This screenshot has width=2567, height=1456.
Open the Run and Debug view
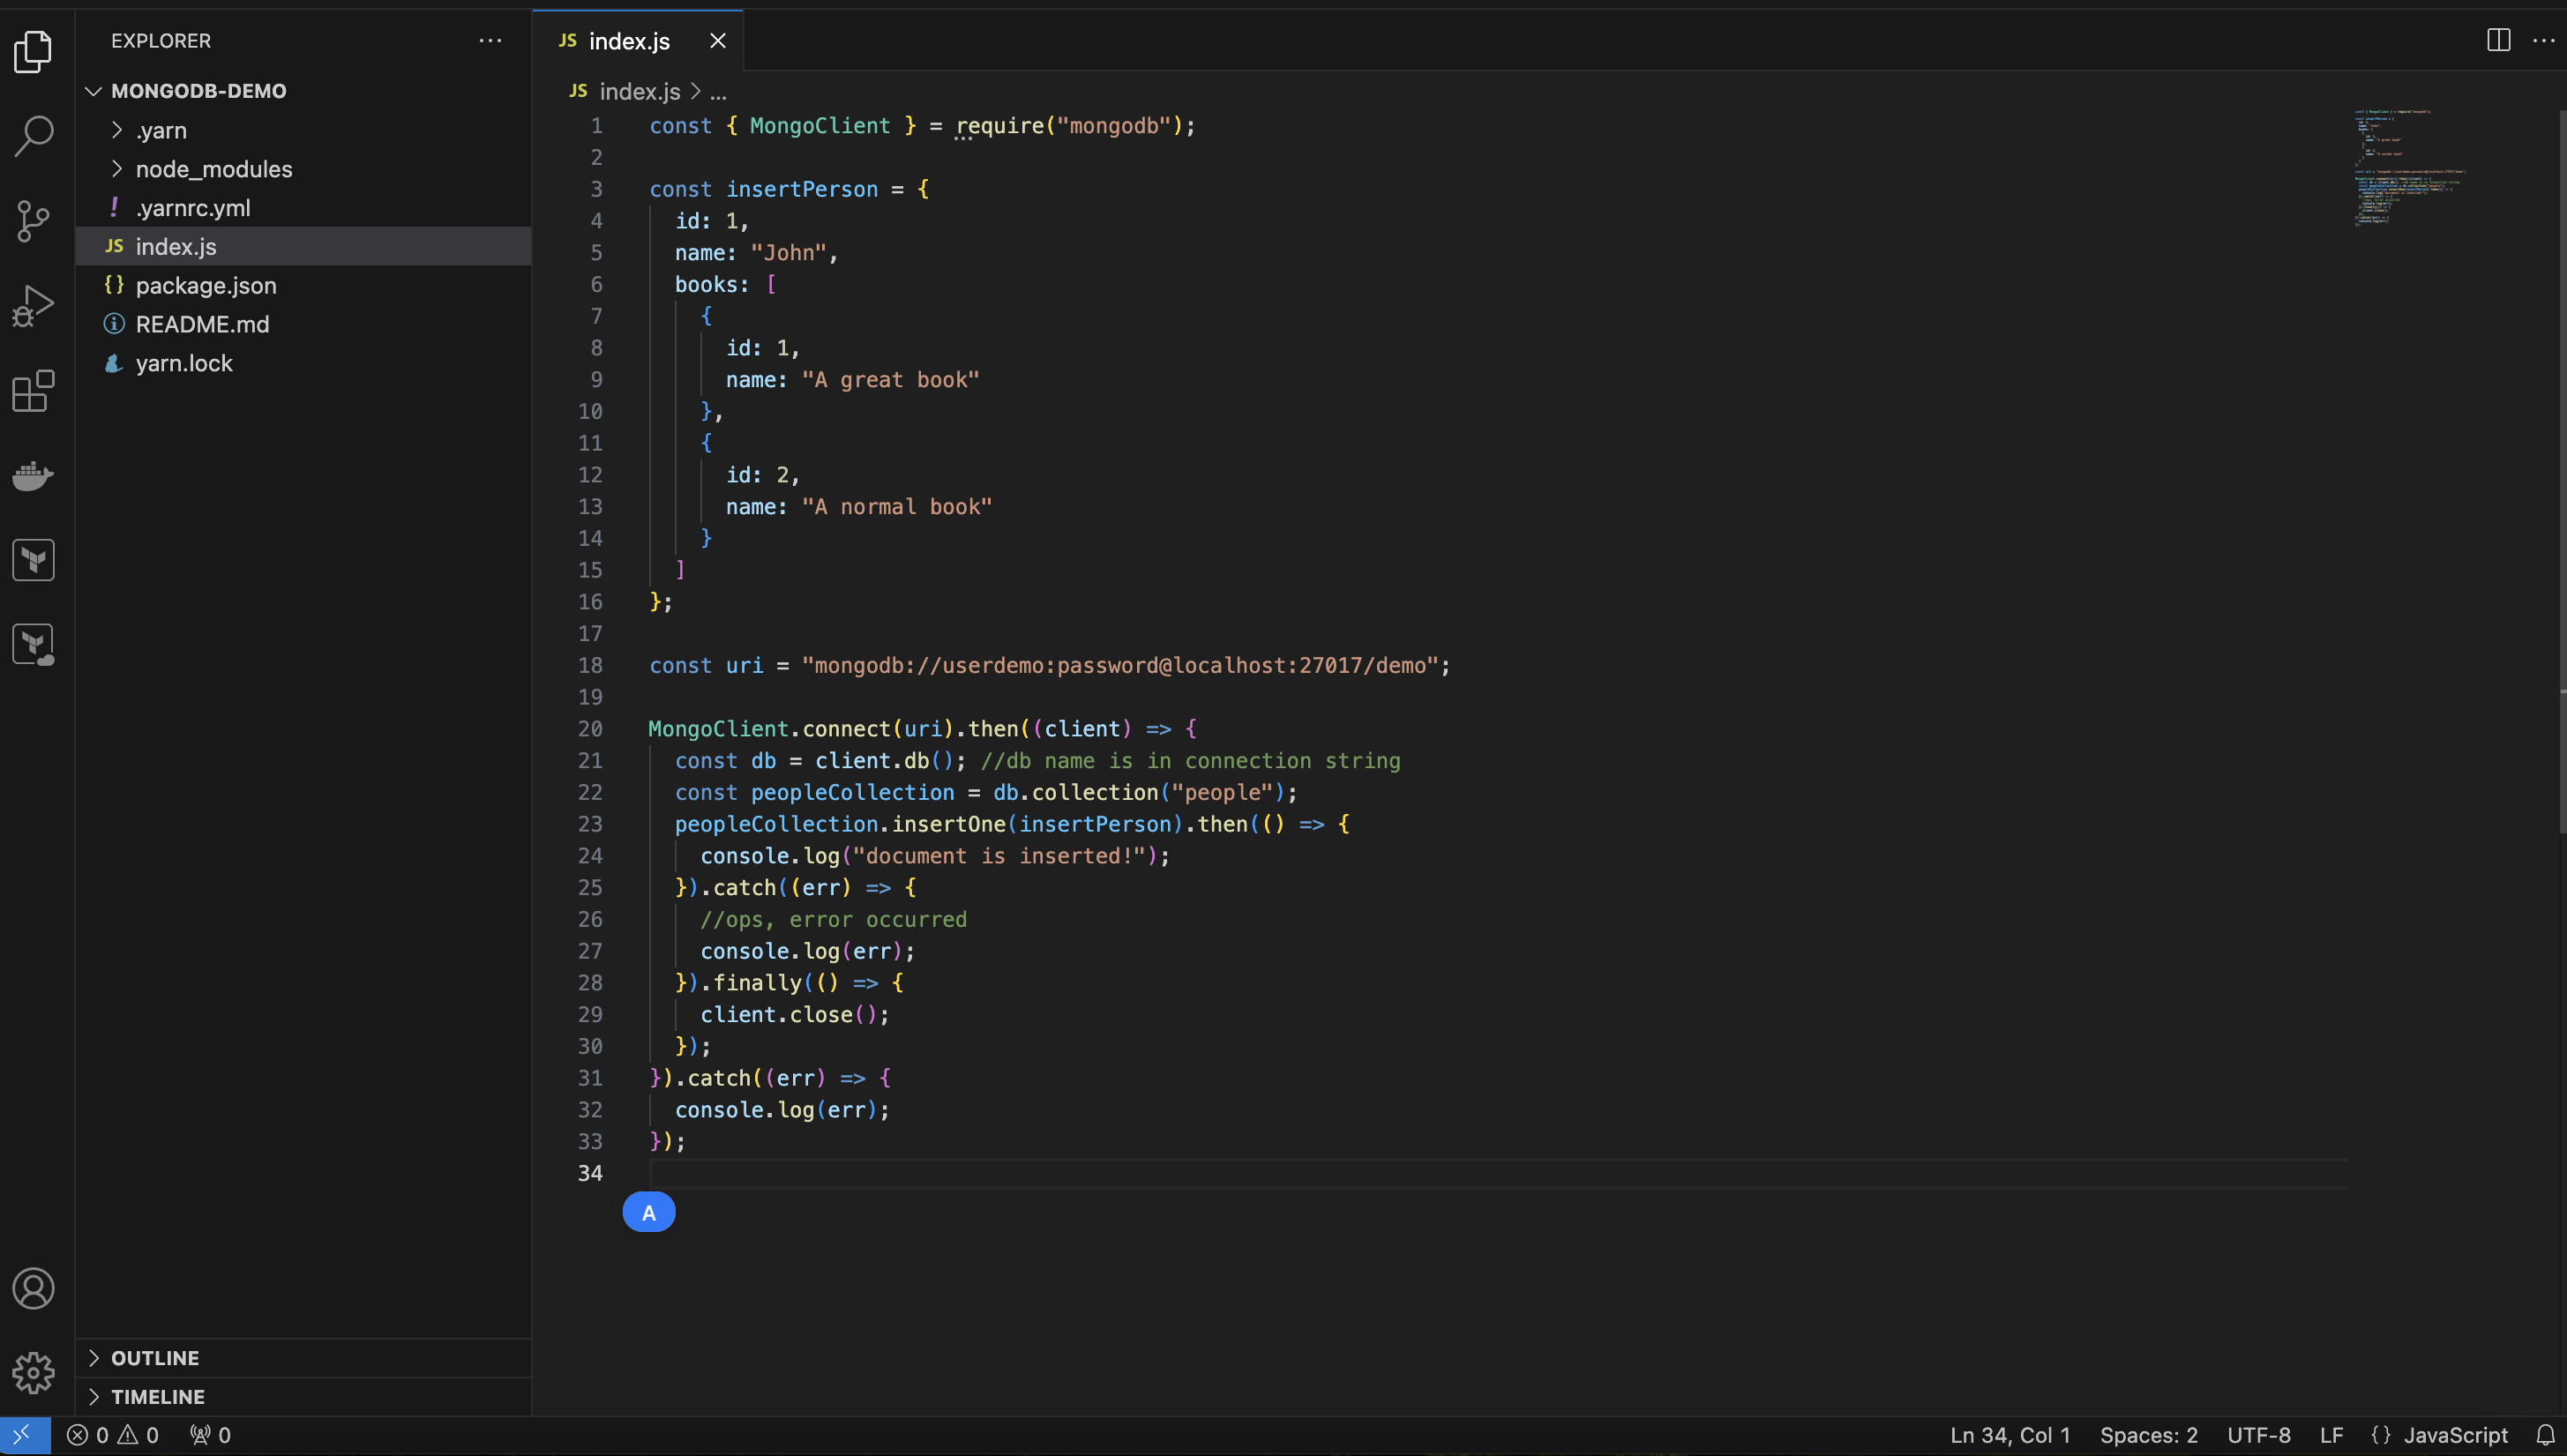(x=33, y=306)
